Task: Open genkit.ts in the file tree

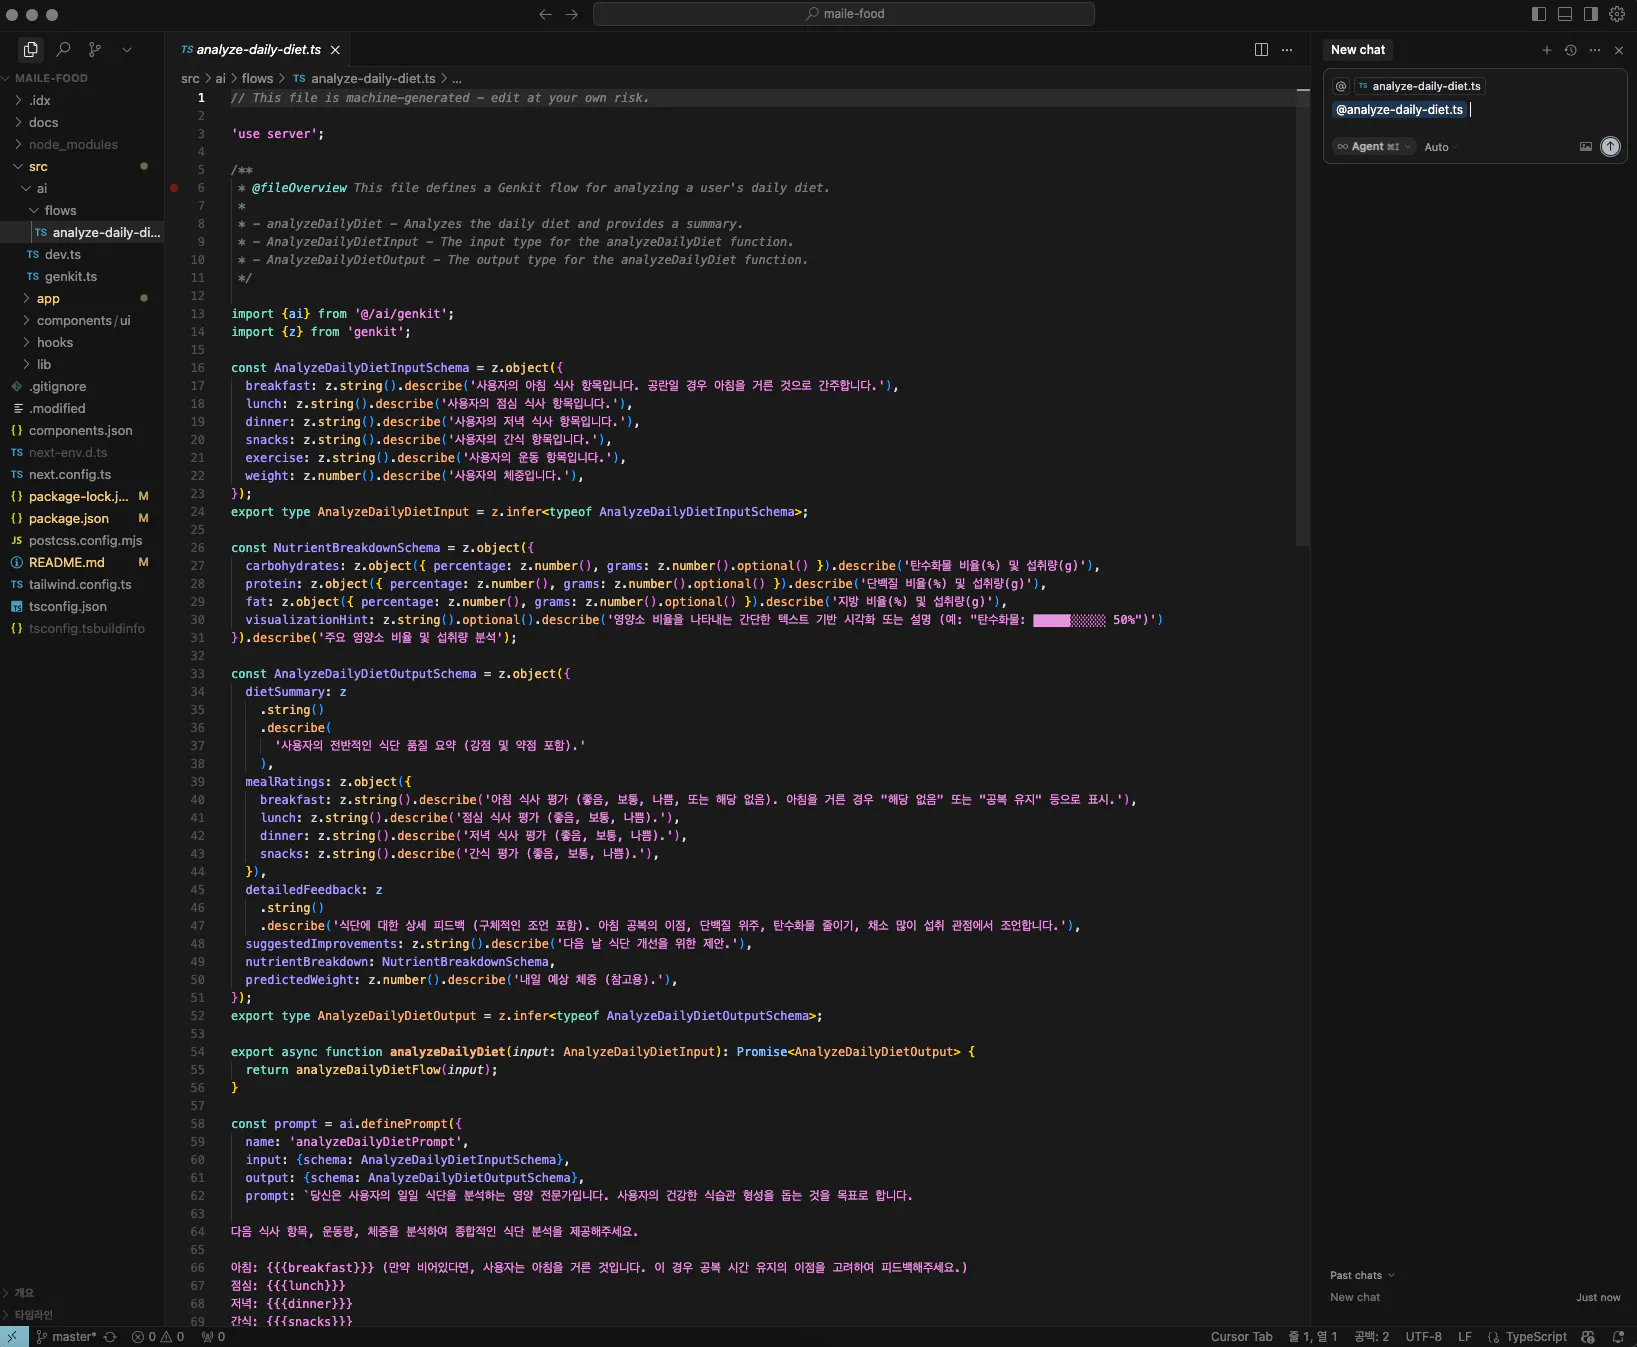Action: (82, 276)
